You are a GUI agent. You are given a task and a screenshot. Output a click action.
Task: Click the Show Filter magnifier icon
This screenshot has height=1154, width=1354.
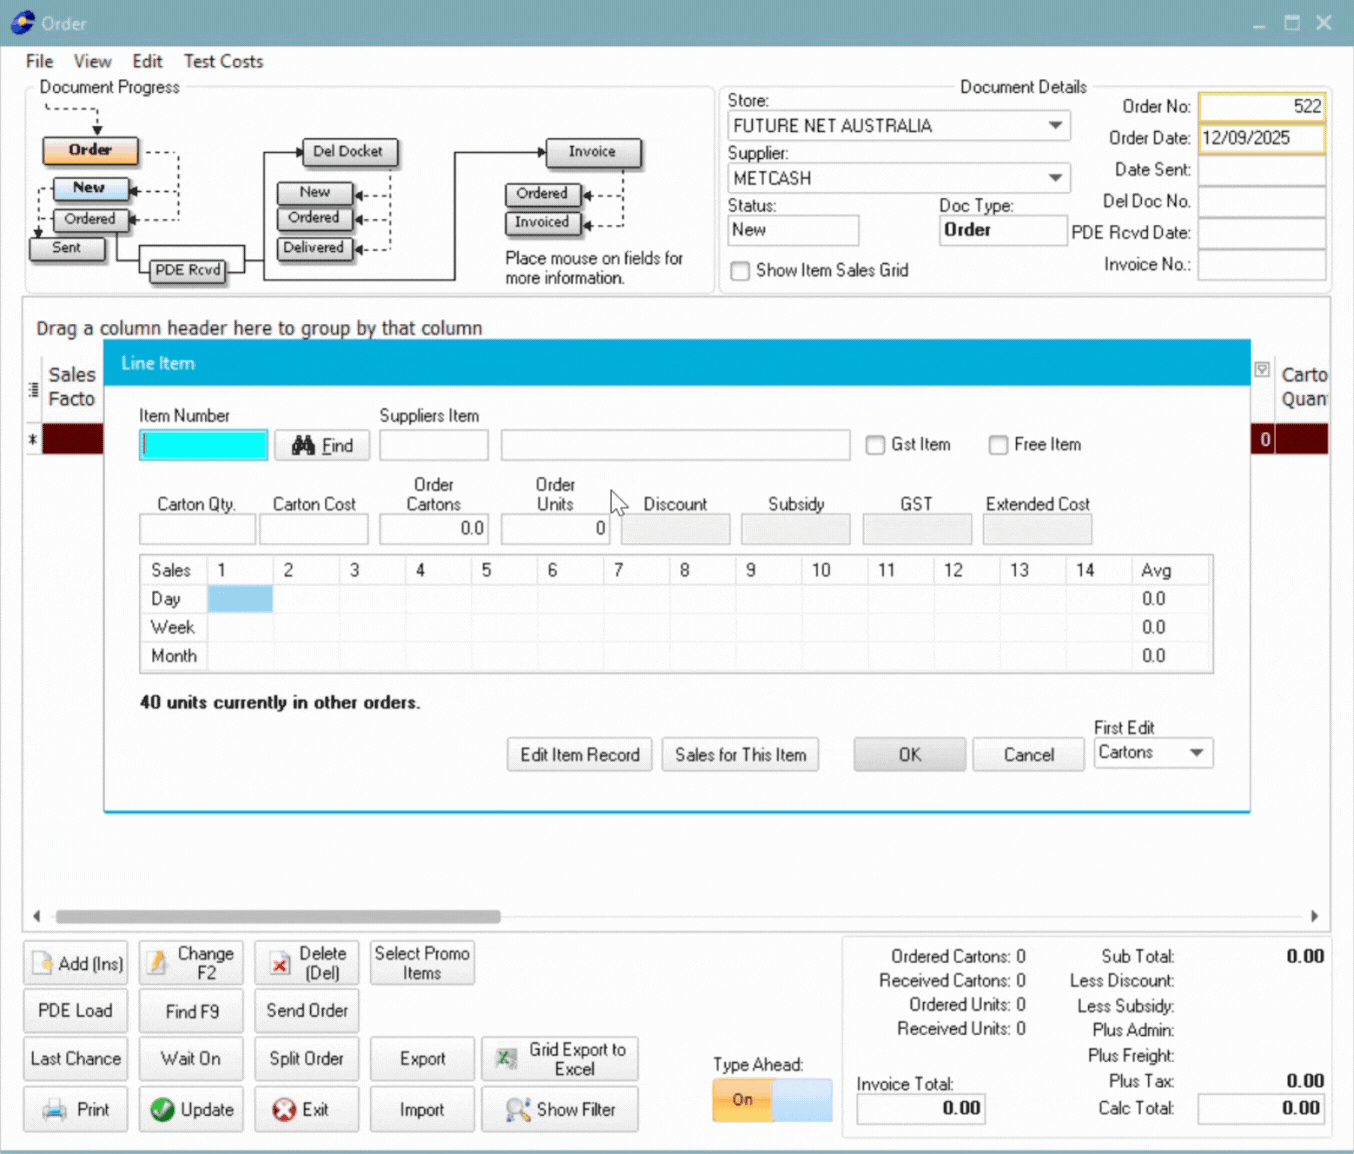(x=517, y=1109)
